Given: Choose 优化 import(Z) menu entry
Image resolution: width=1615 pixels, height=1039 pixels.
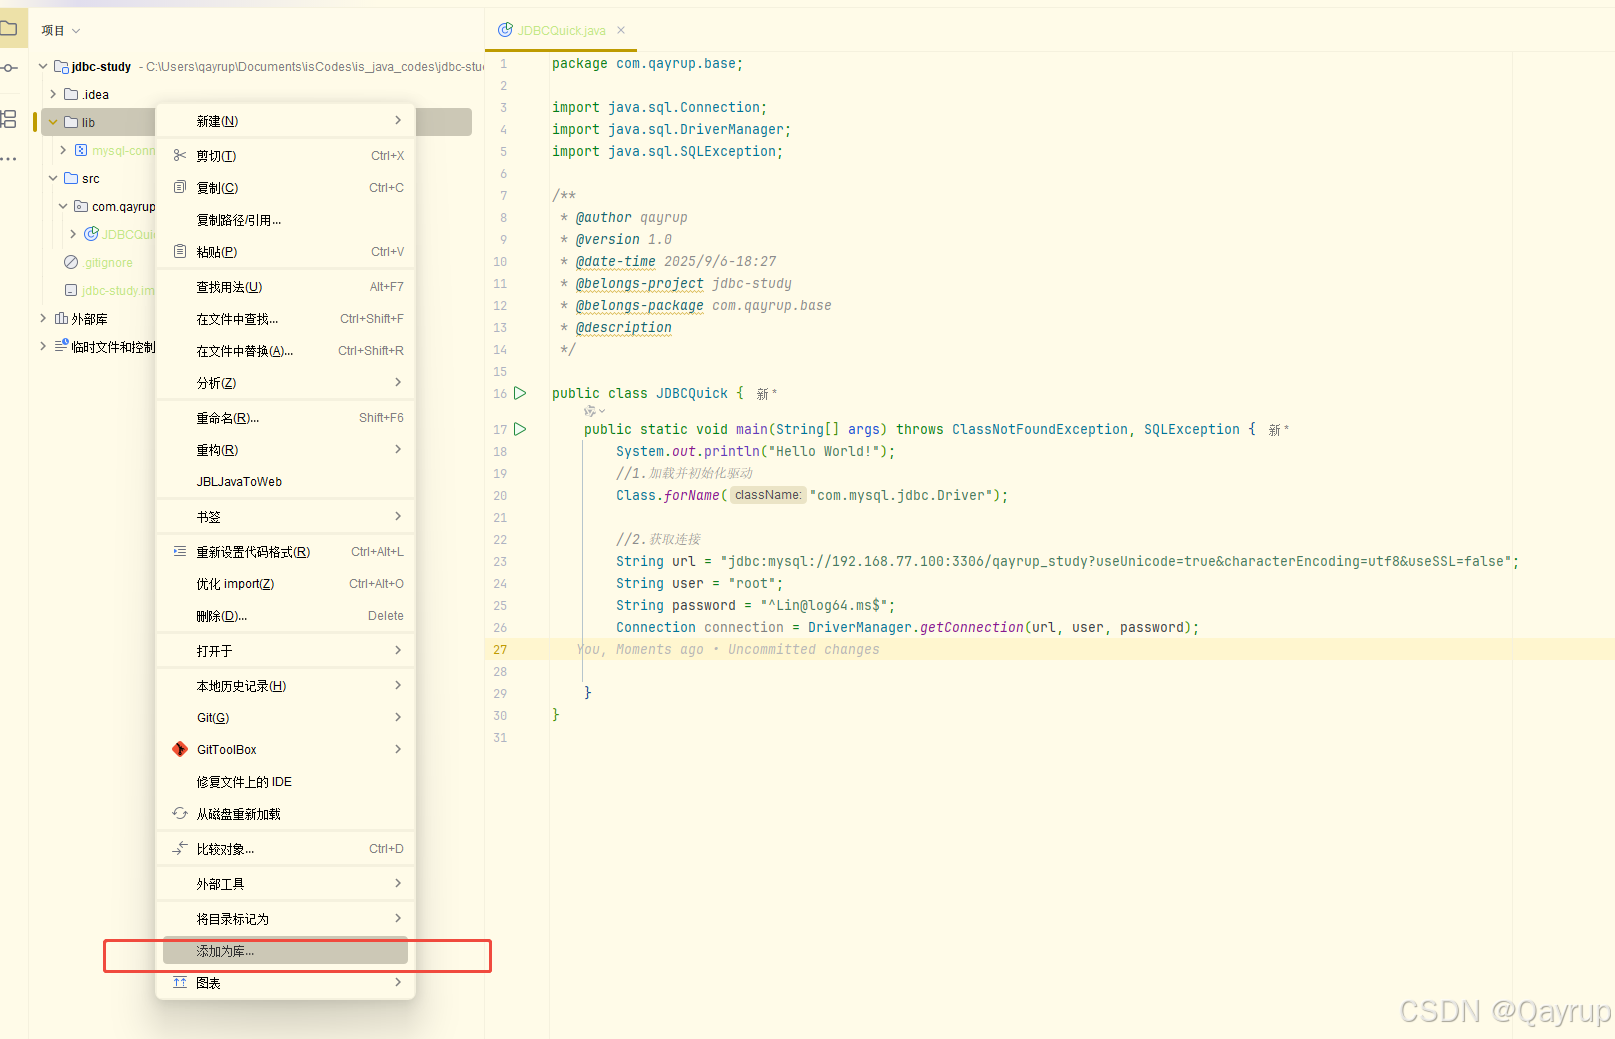Looking at the screenshot, I should tap(286, 583).
